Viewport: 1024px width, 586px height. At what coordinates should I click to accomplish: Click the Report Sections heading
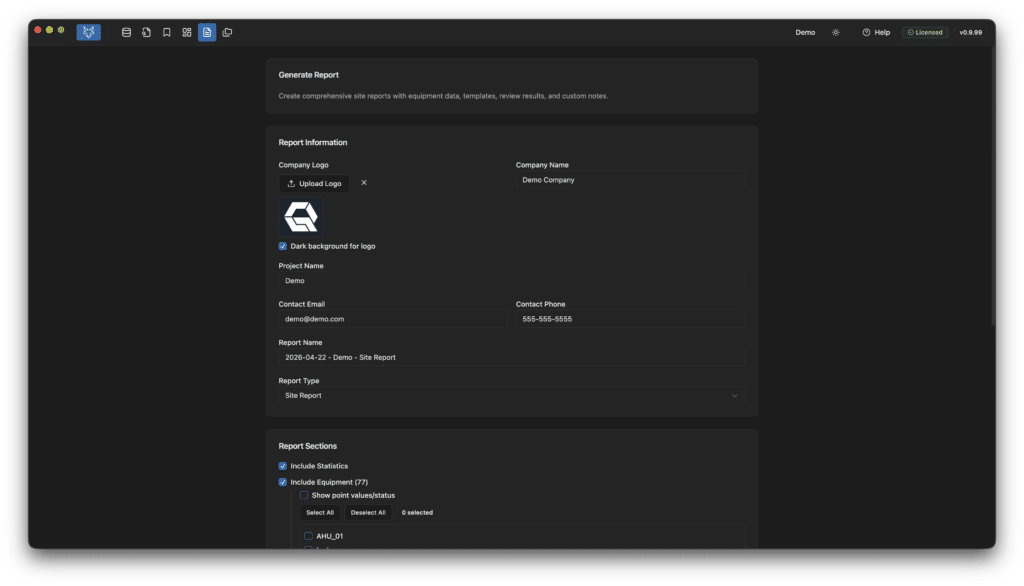[x=308, y=446]
